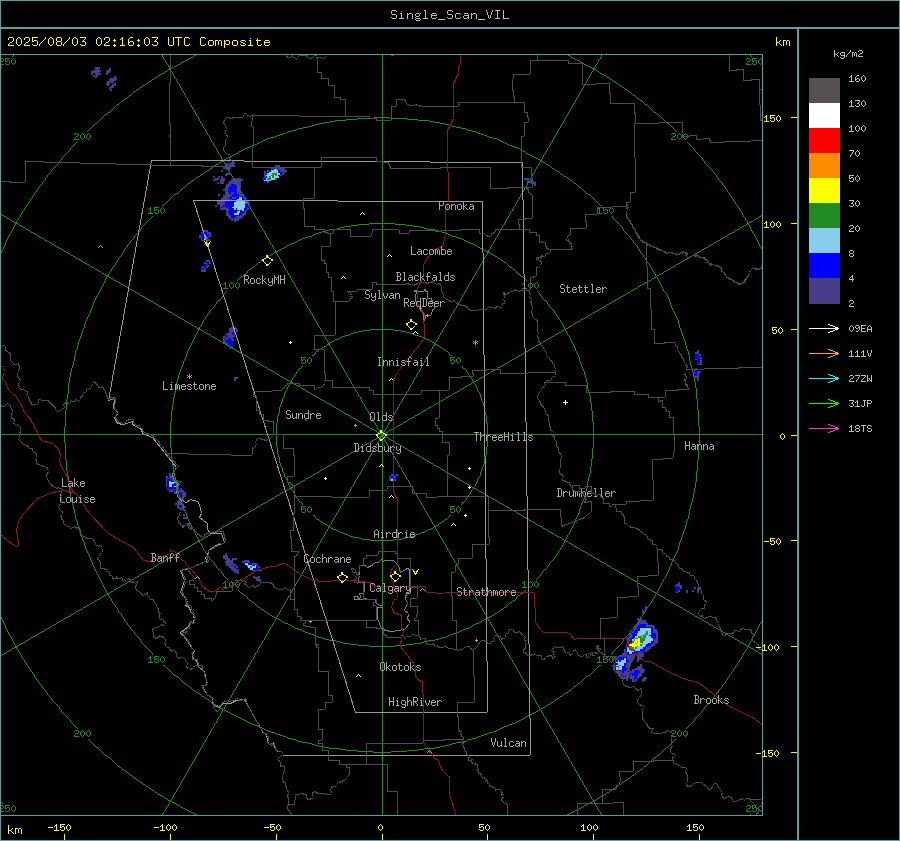Click the Hanna town label
900x841 pixels.
(699, 446)
